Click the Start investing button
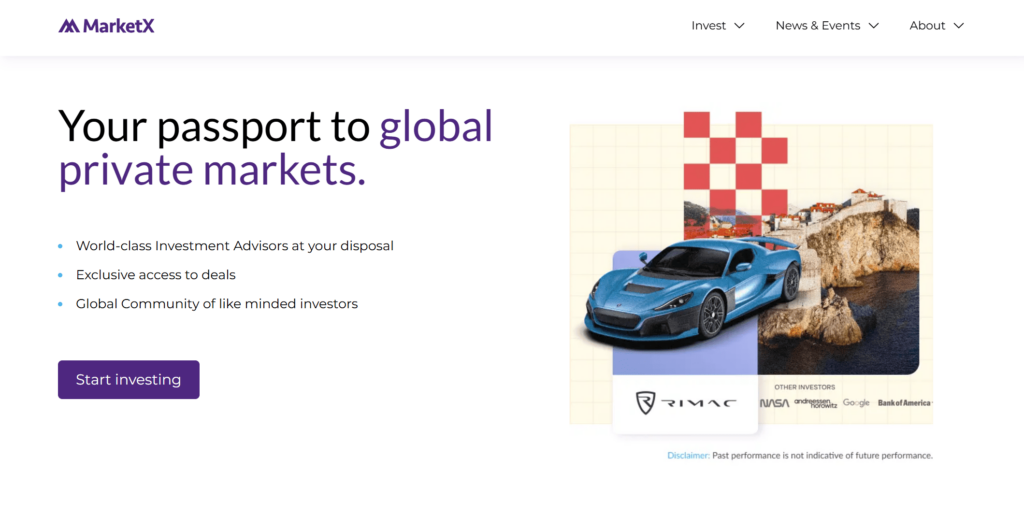Screen dimensions: 1024x529 click(129, 379)
